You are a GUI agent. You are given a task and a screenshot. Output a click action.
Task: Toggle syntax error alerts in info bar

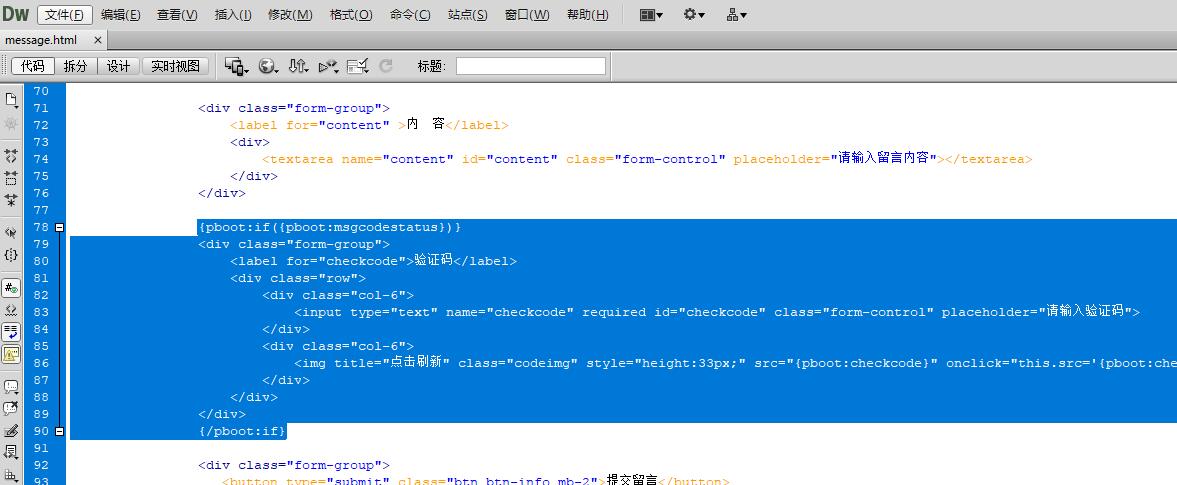12,353
